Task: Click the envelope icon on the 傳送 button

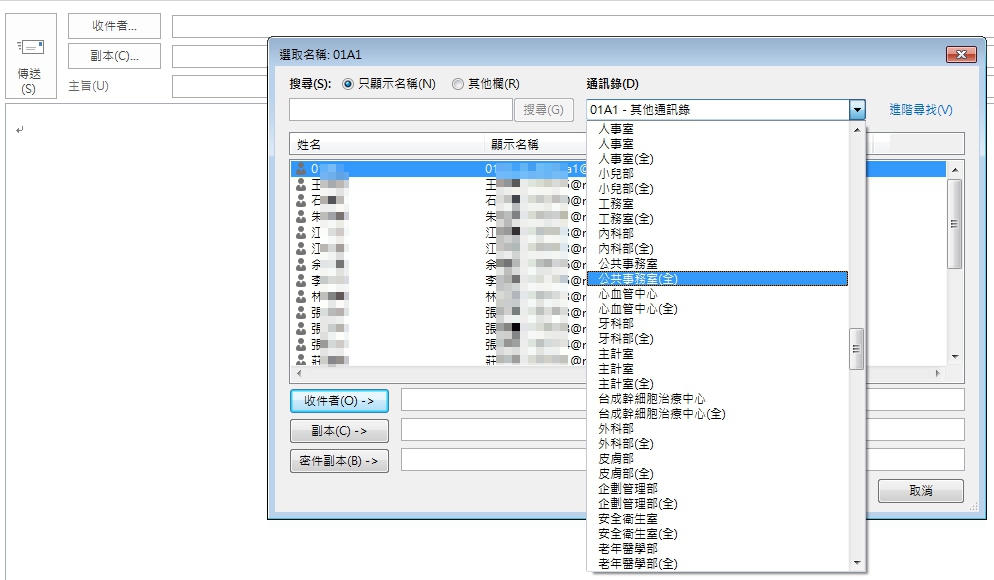Action: point(33,45)
